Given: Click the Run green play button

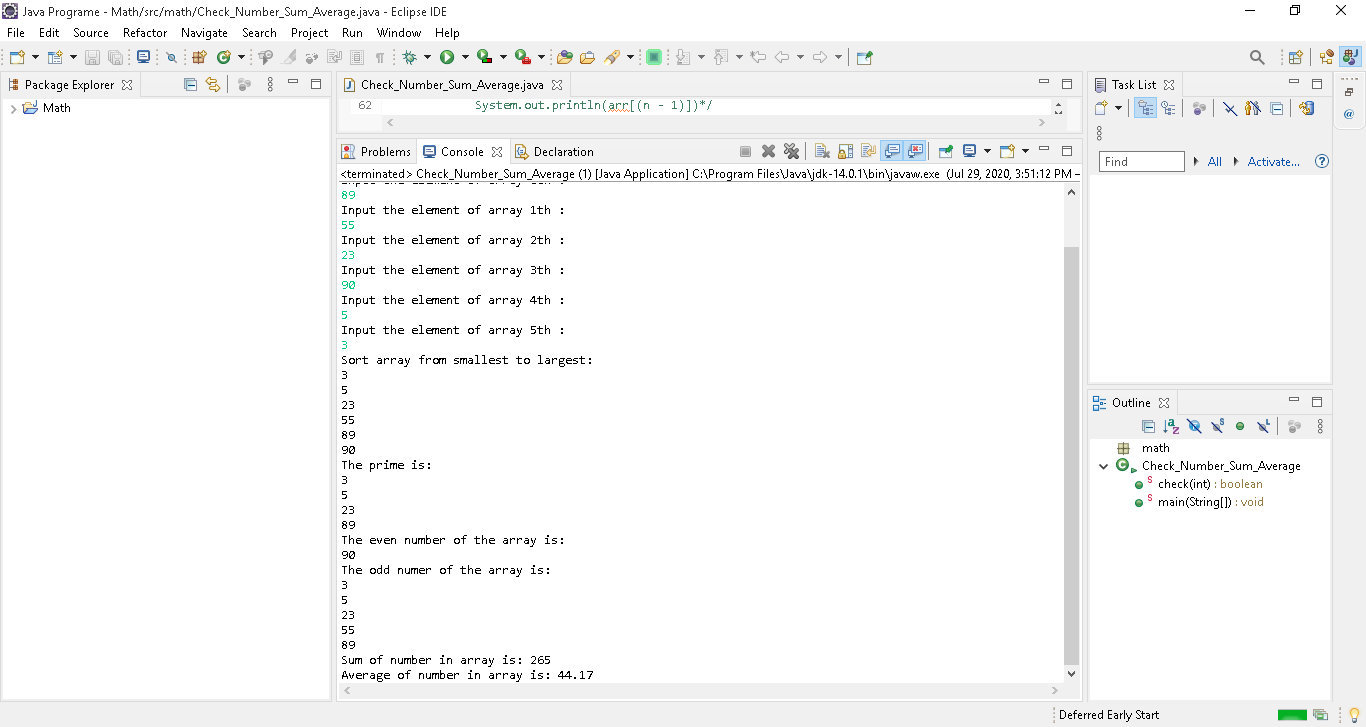Looking at the screenshot, I should (x=447, y=57).
